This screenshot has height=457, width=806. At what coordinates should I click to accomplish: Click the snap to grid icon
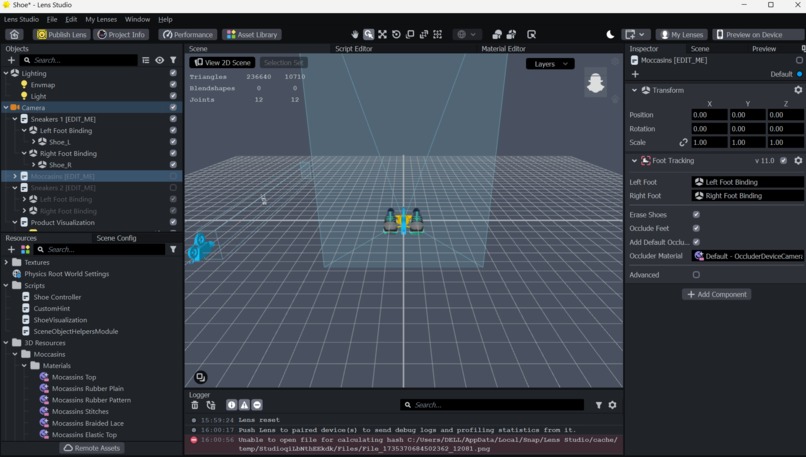pyautogui.click(x=437, y=34)
